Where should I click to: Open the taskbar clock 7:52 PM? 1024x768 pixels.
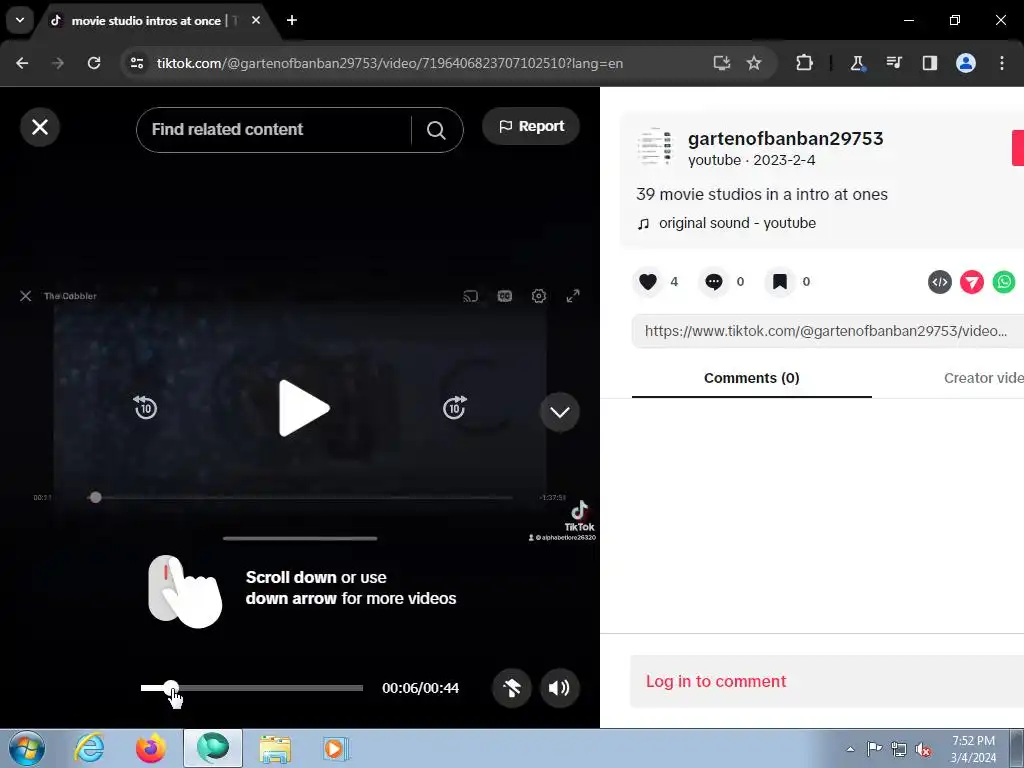point(973,749)
